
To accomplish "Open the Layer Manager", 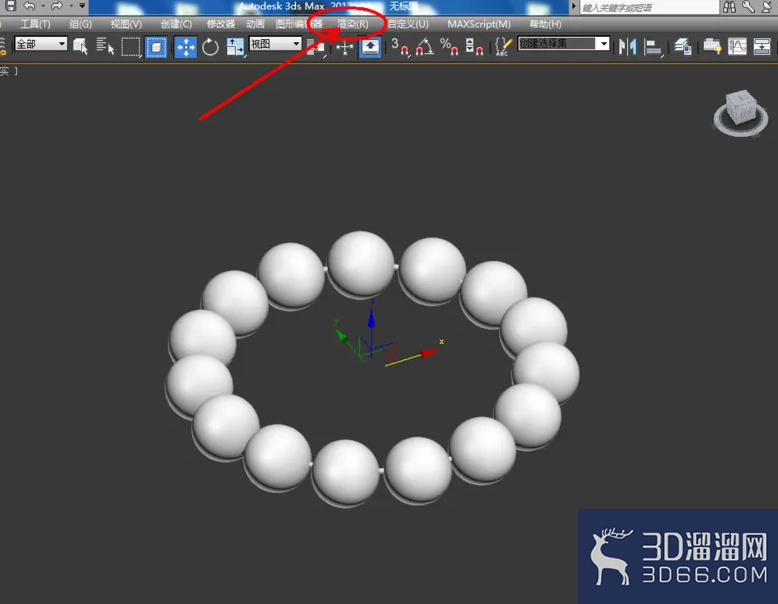I will click(683, 47).
